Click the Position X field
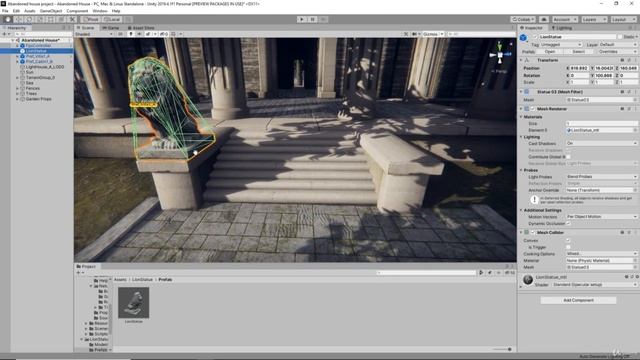640x360 pixels. point(579,68)
